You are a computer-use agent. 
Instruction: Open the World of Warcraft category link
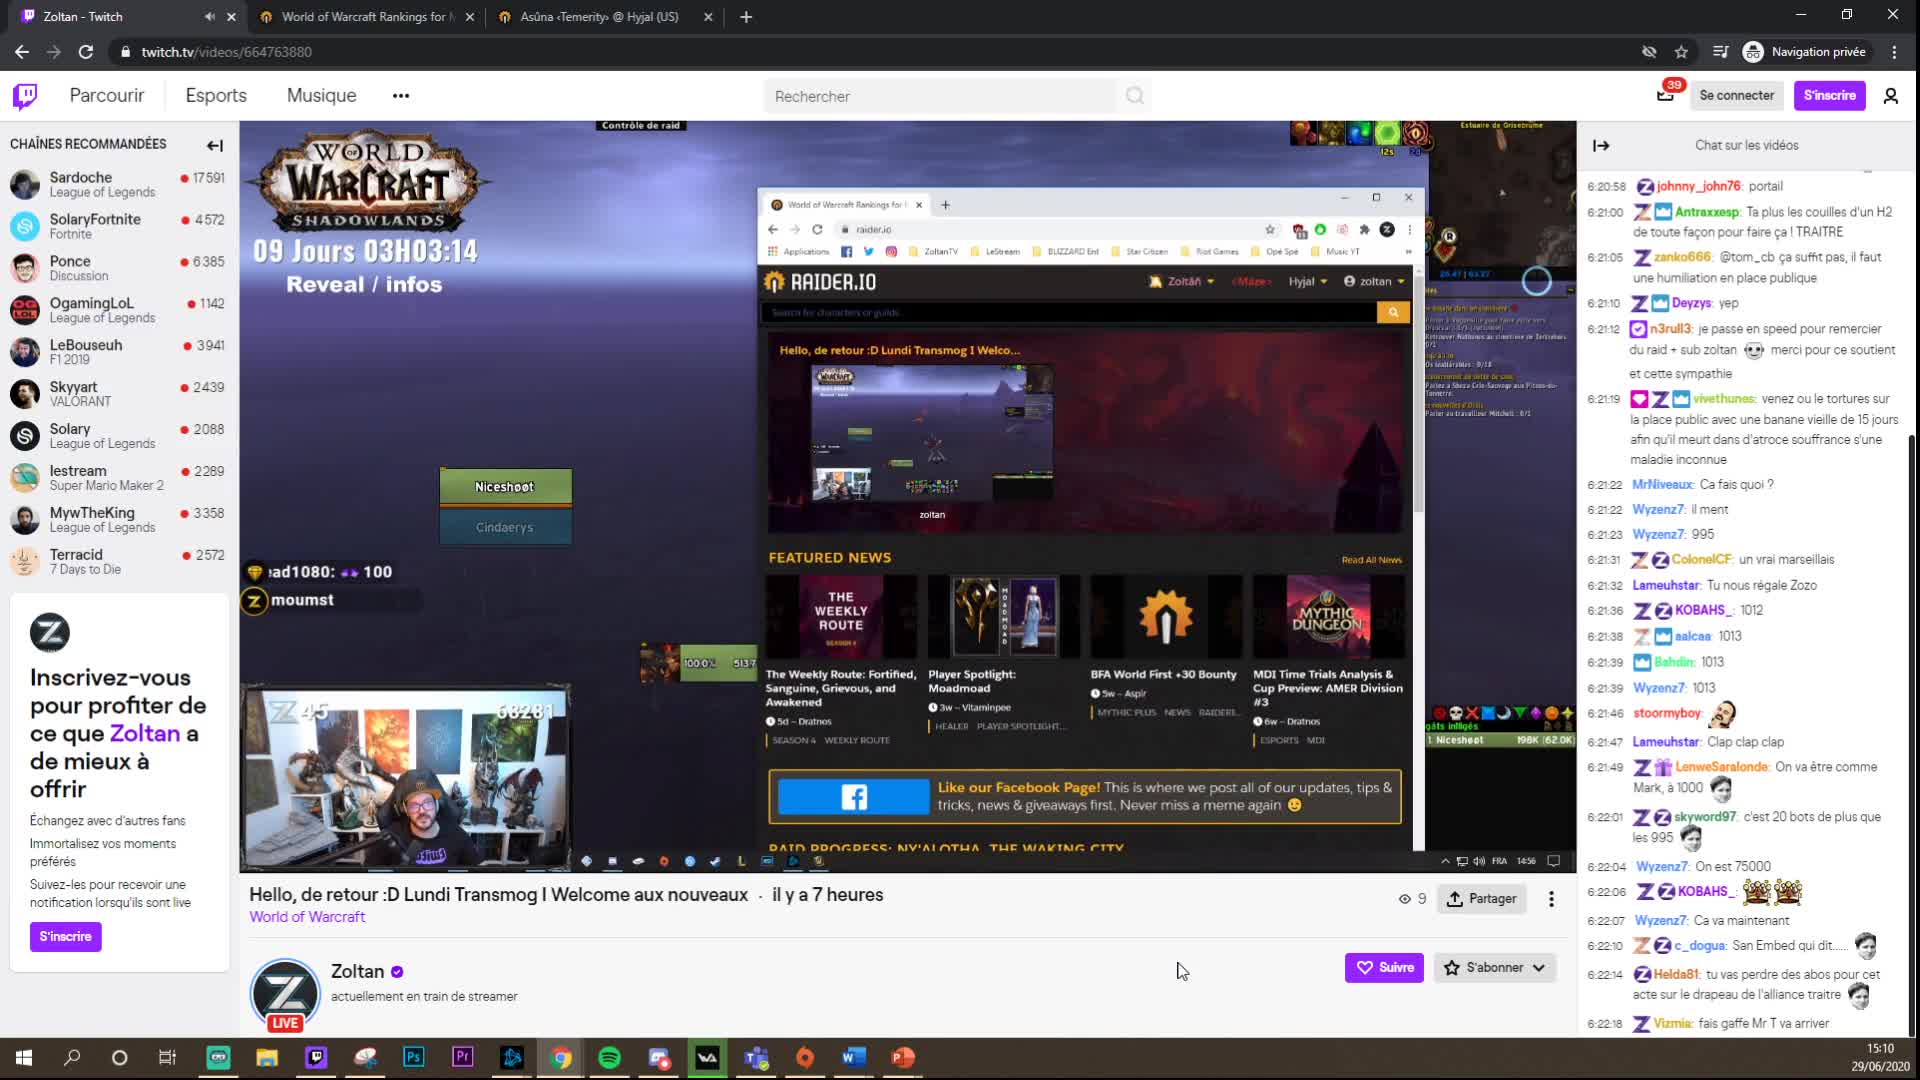(x=307, y=917)
